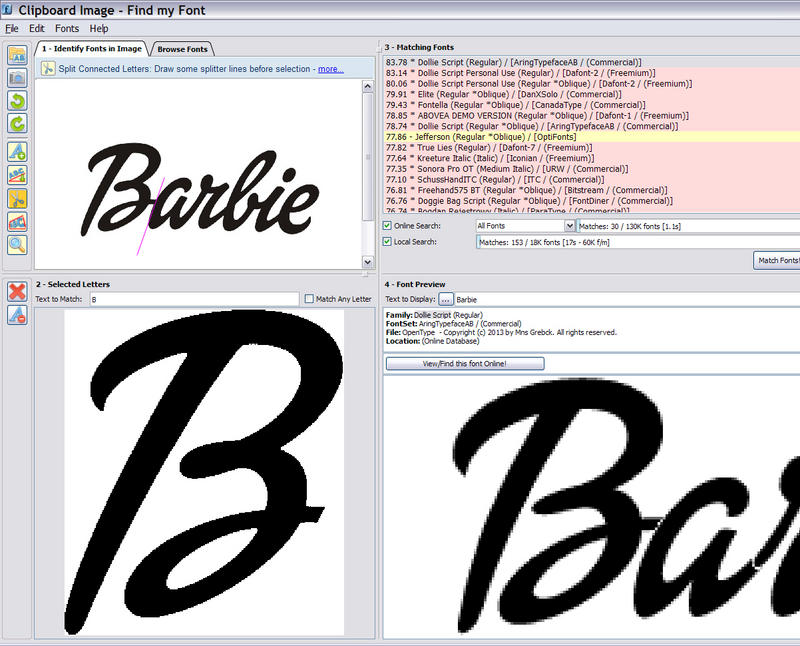Enable the Match Any Letter checkbox
The width and height of the screenshot is (800, 646).
(x=309, y=299)
